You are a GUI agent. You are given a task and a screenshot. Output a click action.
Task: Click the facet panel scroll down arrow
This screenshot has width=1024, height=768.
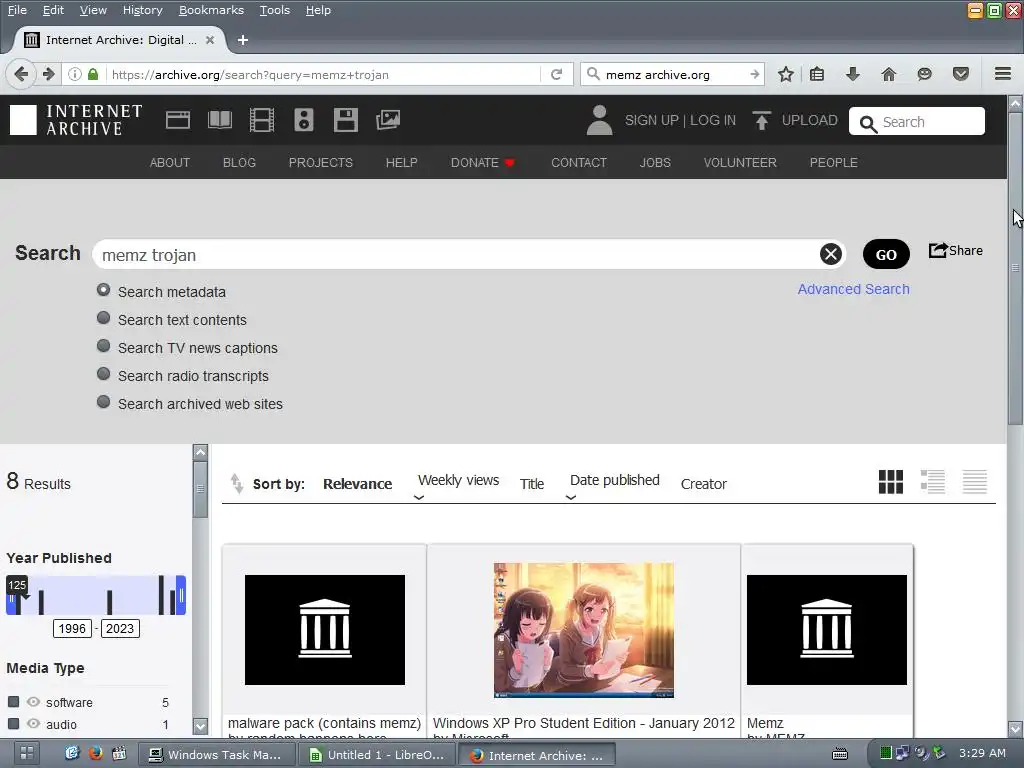pos(200,726)
